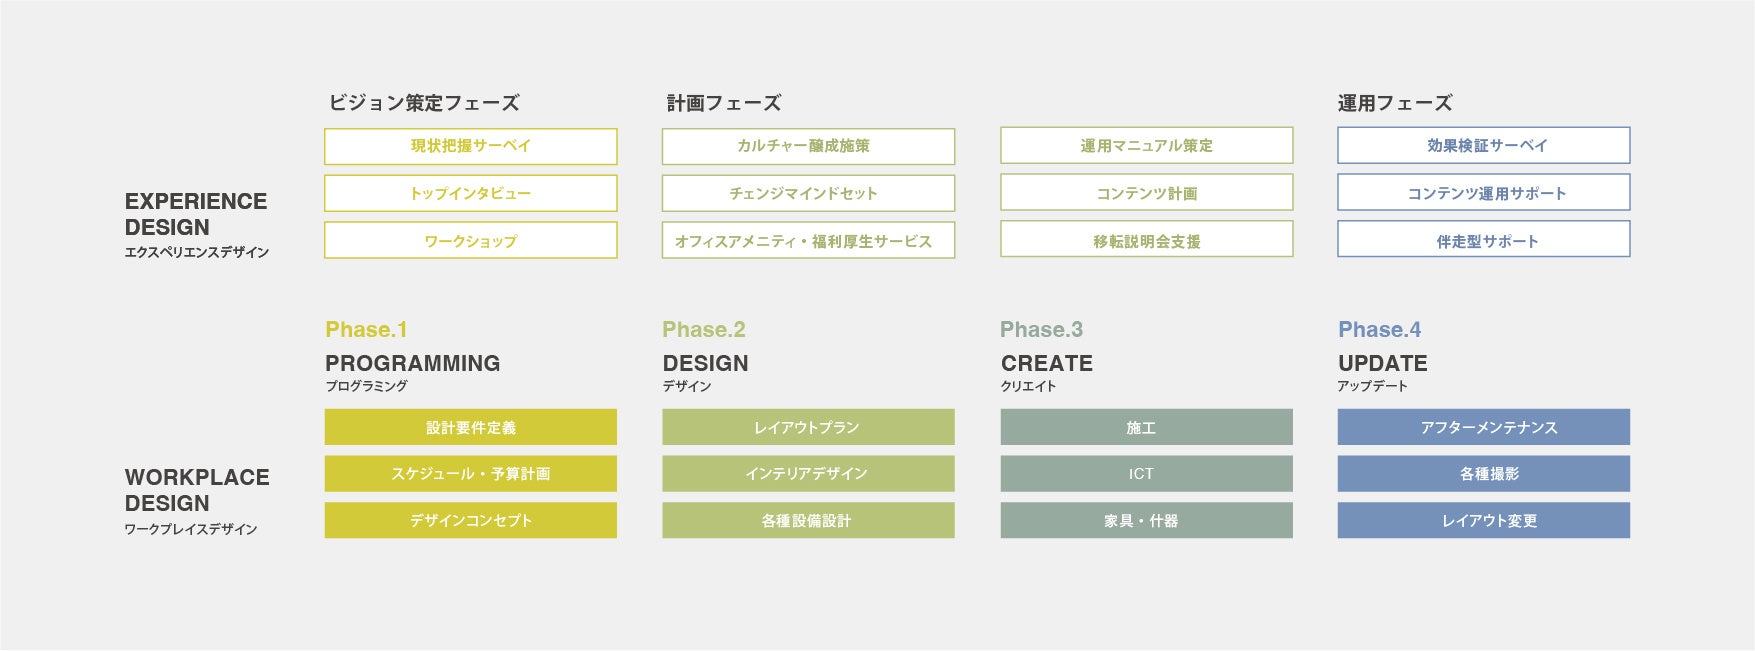
Task: Select the 各種設備設計 block
Action: click(808, 521)
